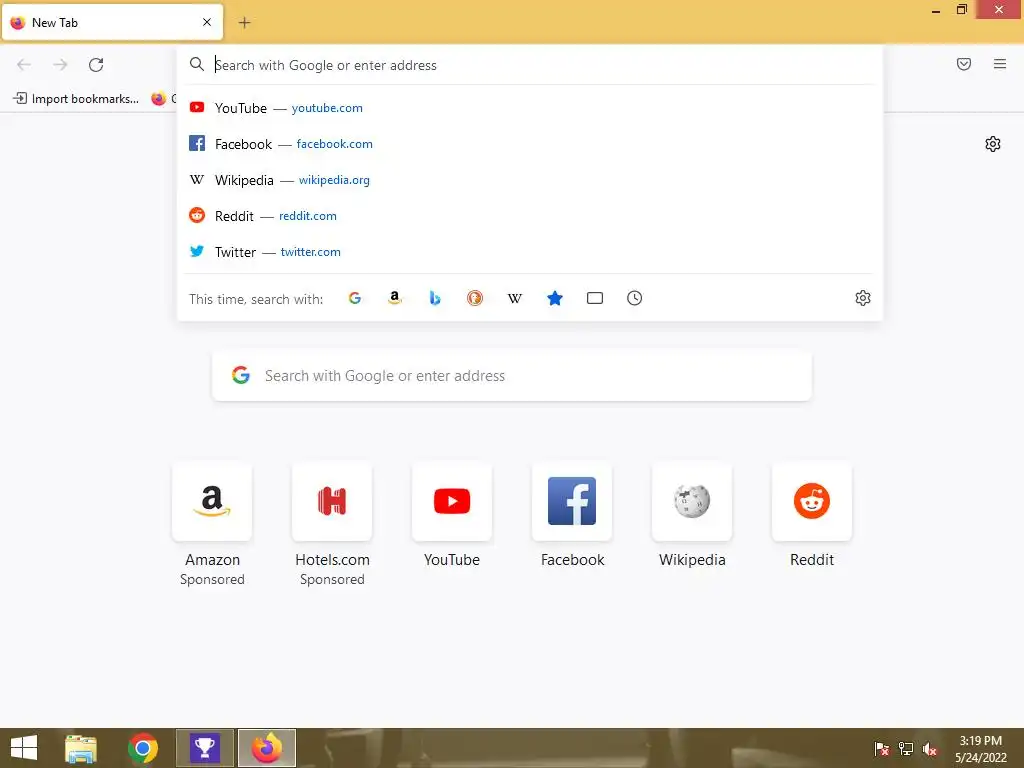Viewport: 1024px width, 768px height.
Task: Reload the current page
Action: [96, 65]
